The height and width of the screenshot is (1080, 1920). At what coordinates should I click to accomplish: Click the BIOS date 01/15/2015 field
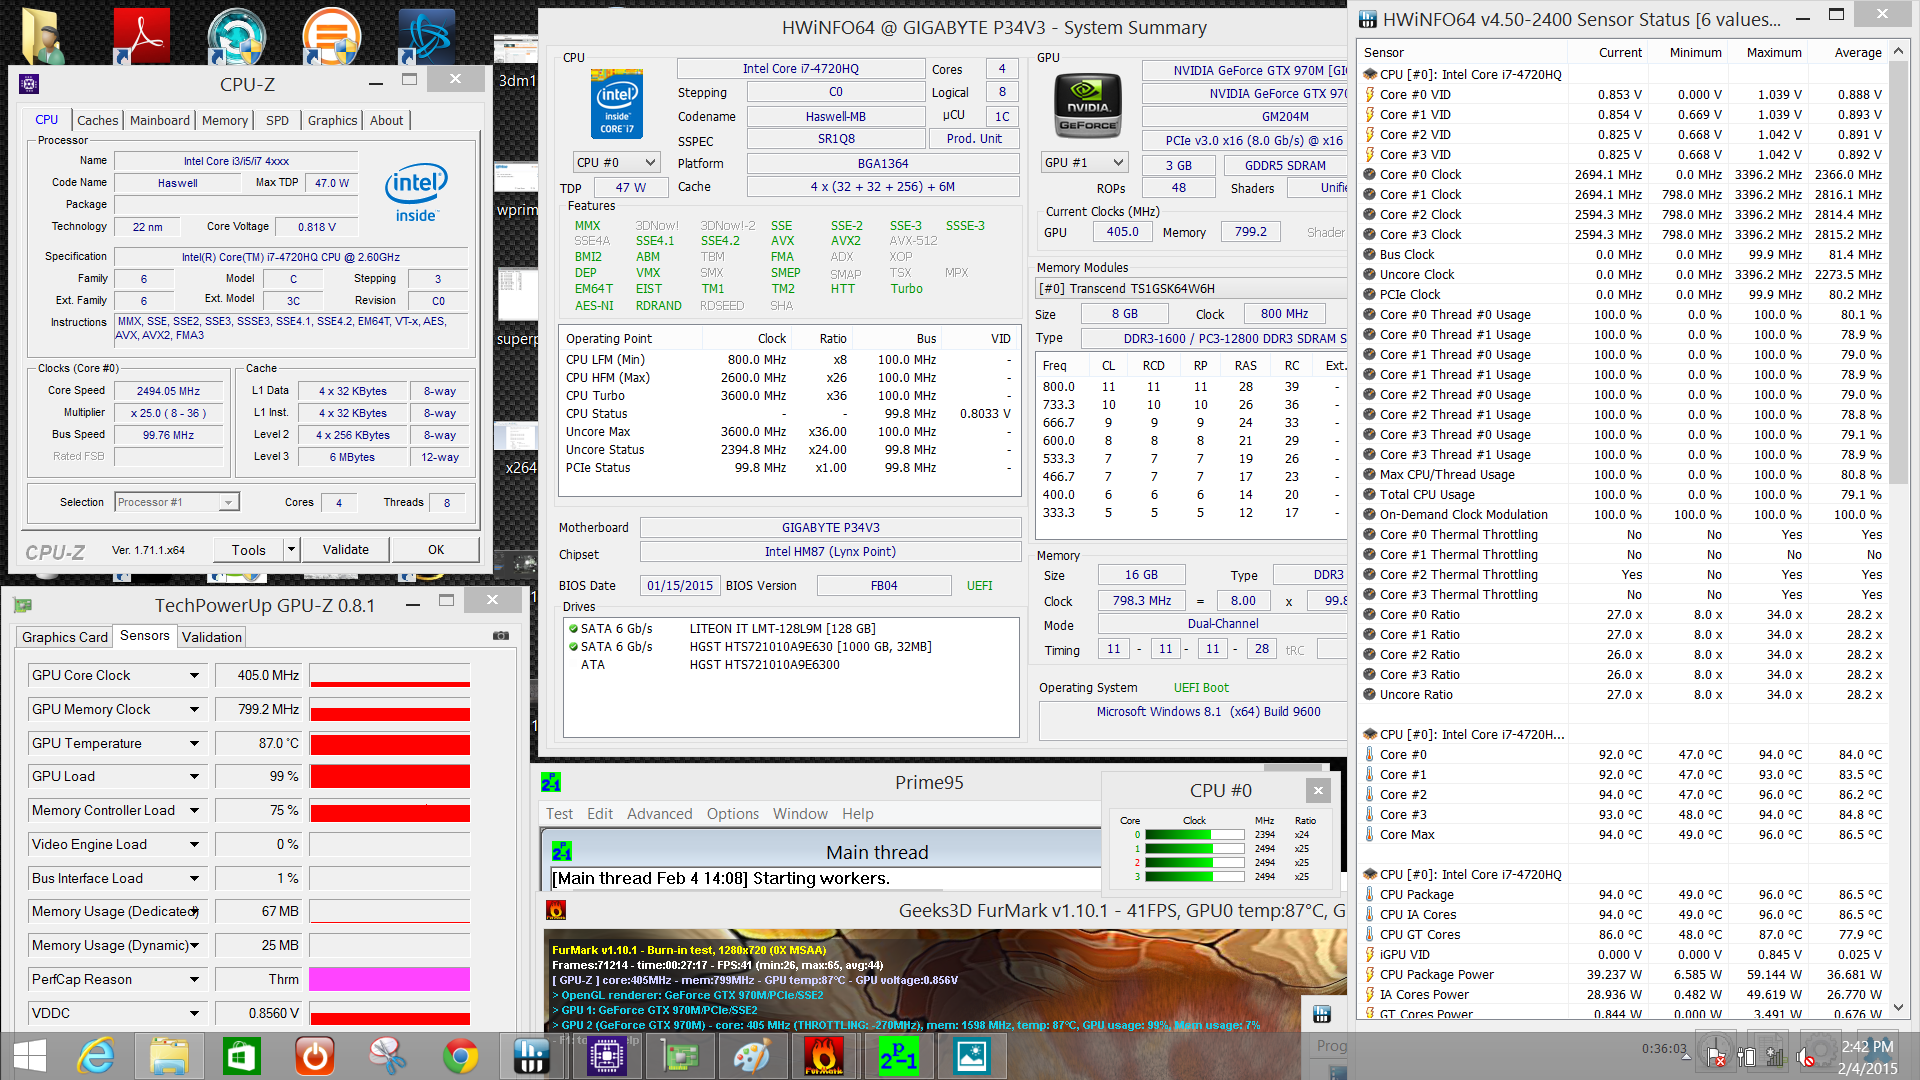tap(680, 585)
